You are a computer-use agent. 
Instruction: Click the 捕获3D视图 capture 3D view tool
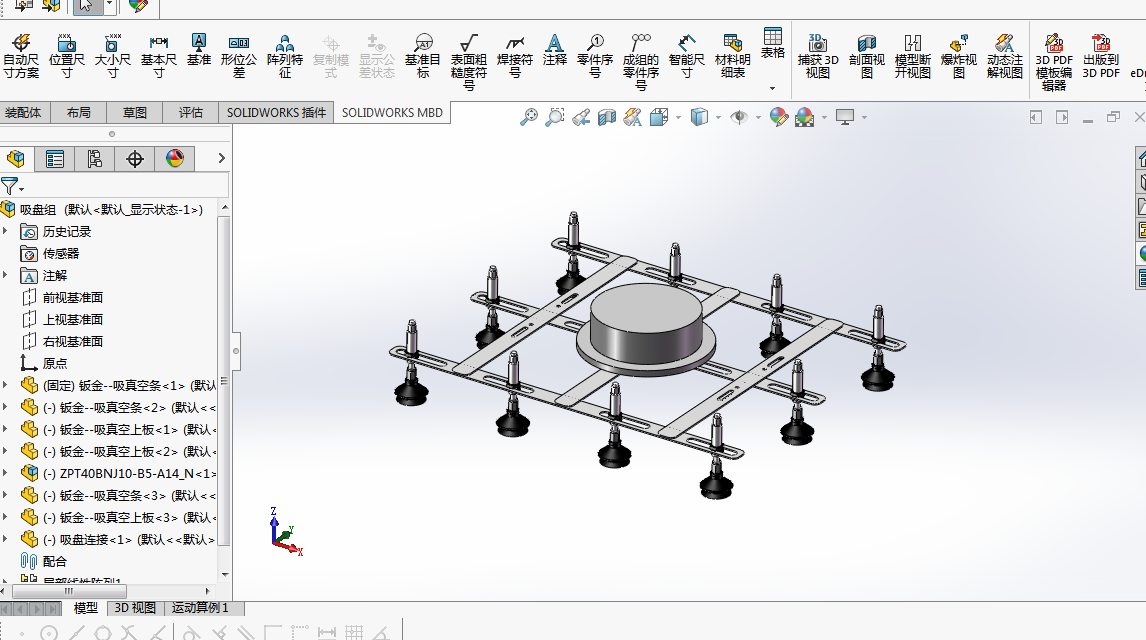click(x=818, y=56)
